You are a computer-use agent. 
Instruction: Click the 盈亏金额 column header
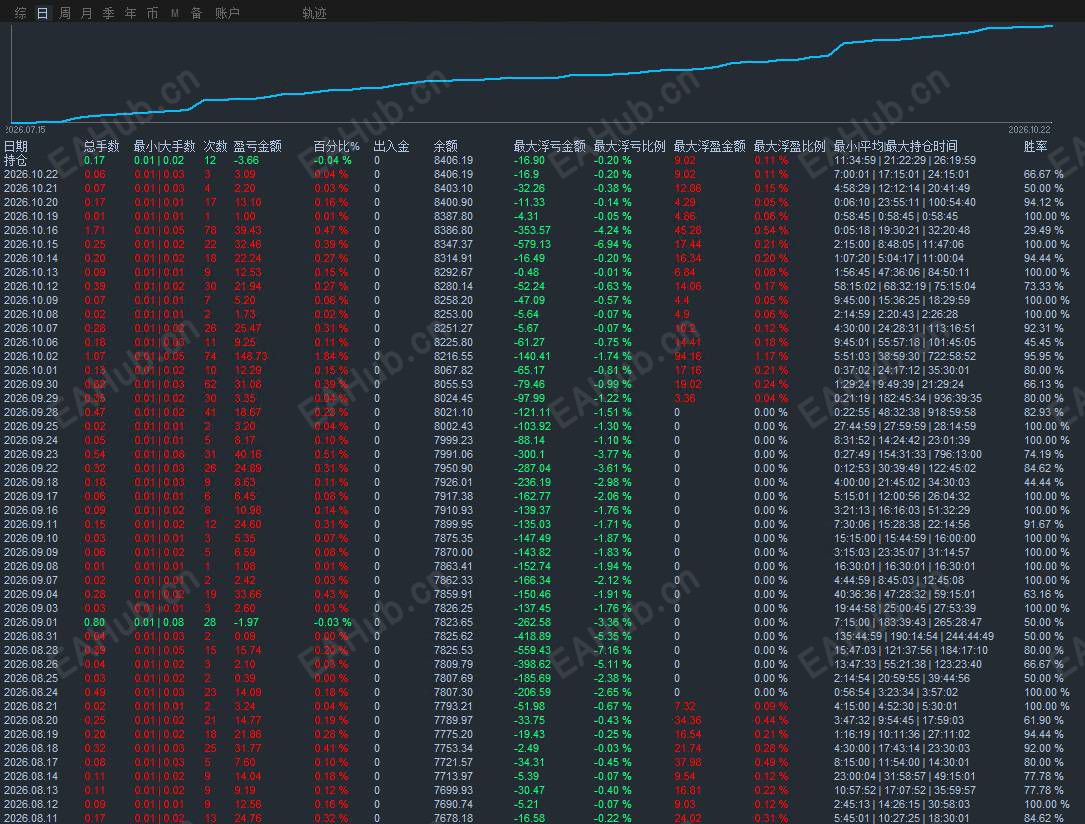pos(257,146)
